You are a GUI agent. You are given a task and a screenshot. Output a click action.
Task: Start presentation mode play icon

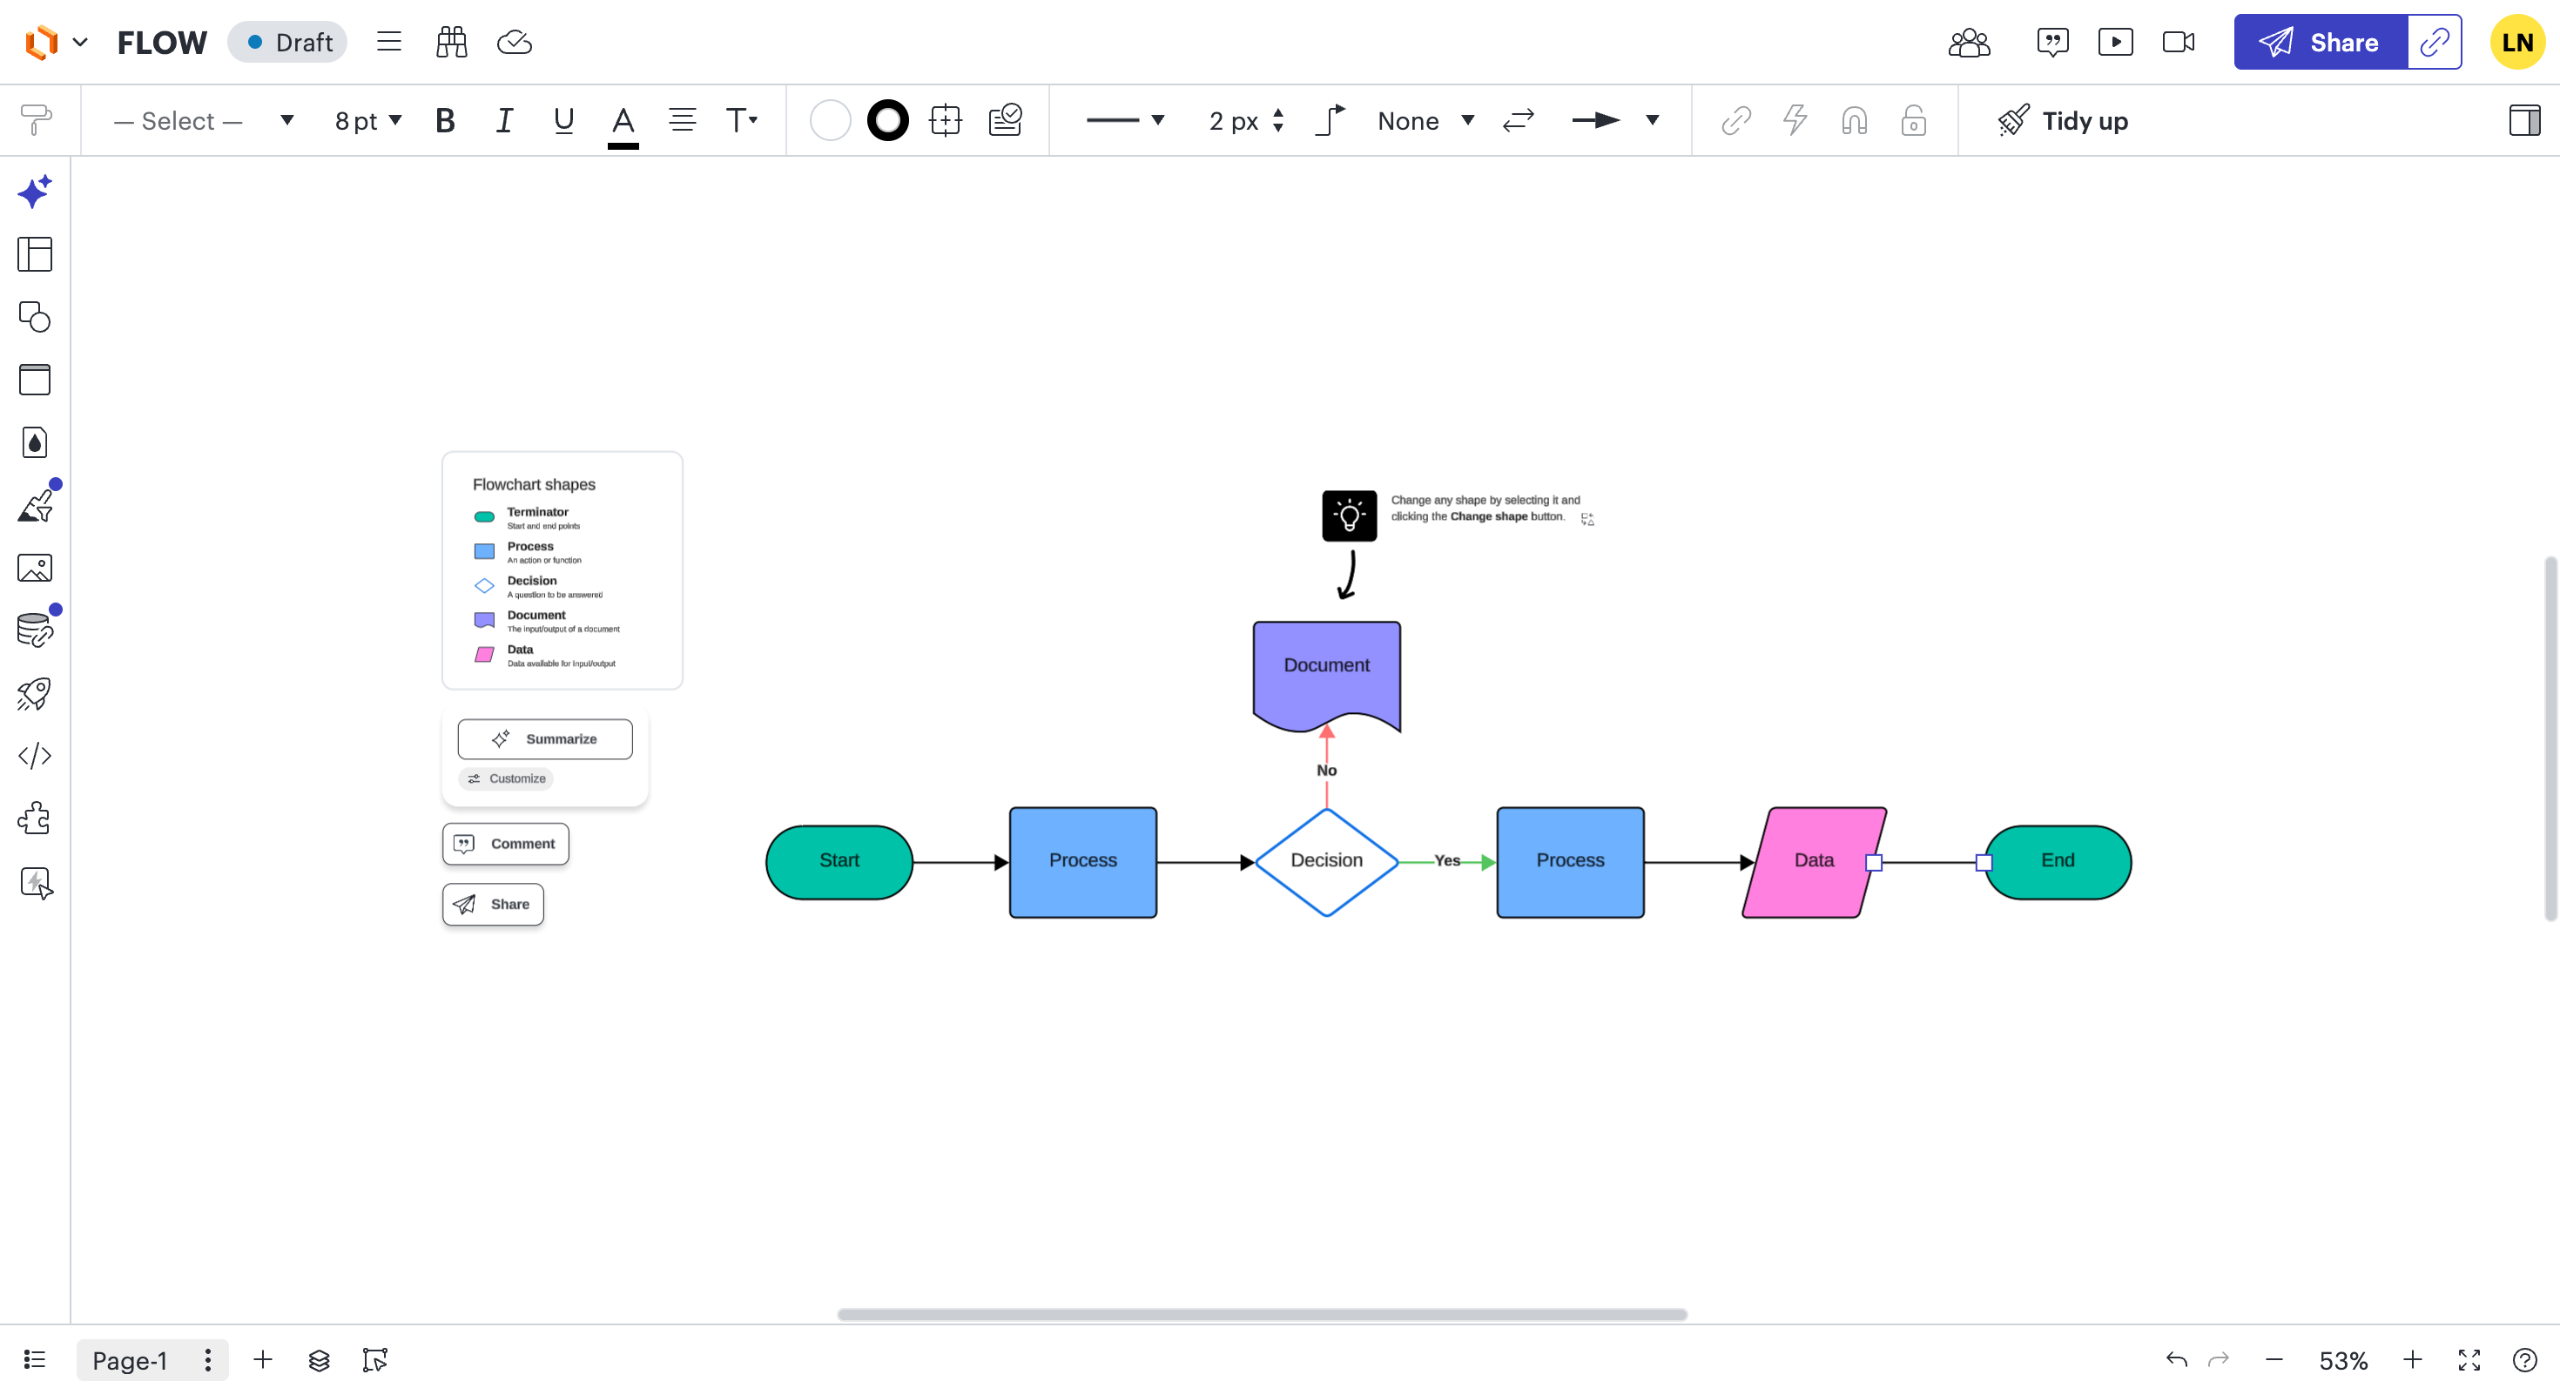2115,42
